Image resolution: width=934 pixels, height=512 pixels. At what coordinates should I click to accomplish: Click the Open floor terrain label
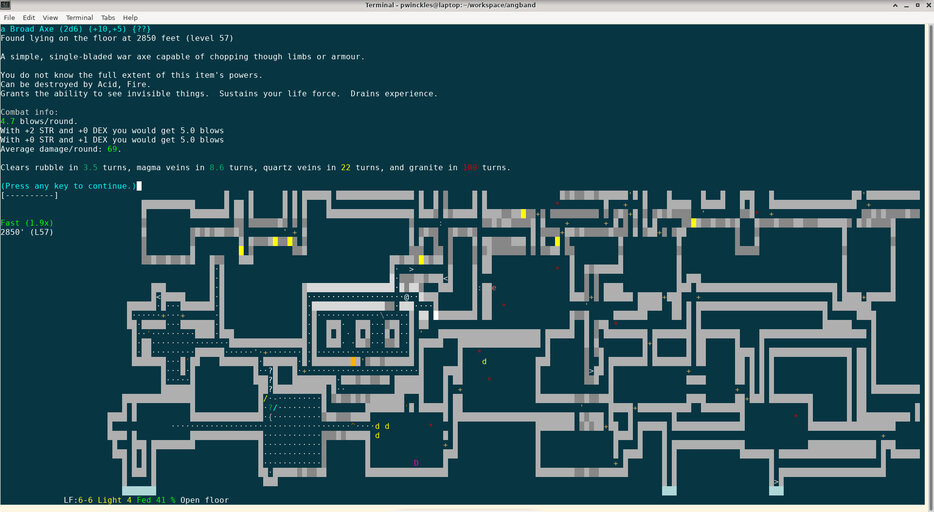pos(204,499)
